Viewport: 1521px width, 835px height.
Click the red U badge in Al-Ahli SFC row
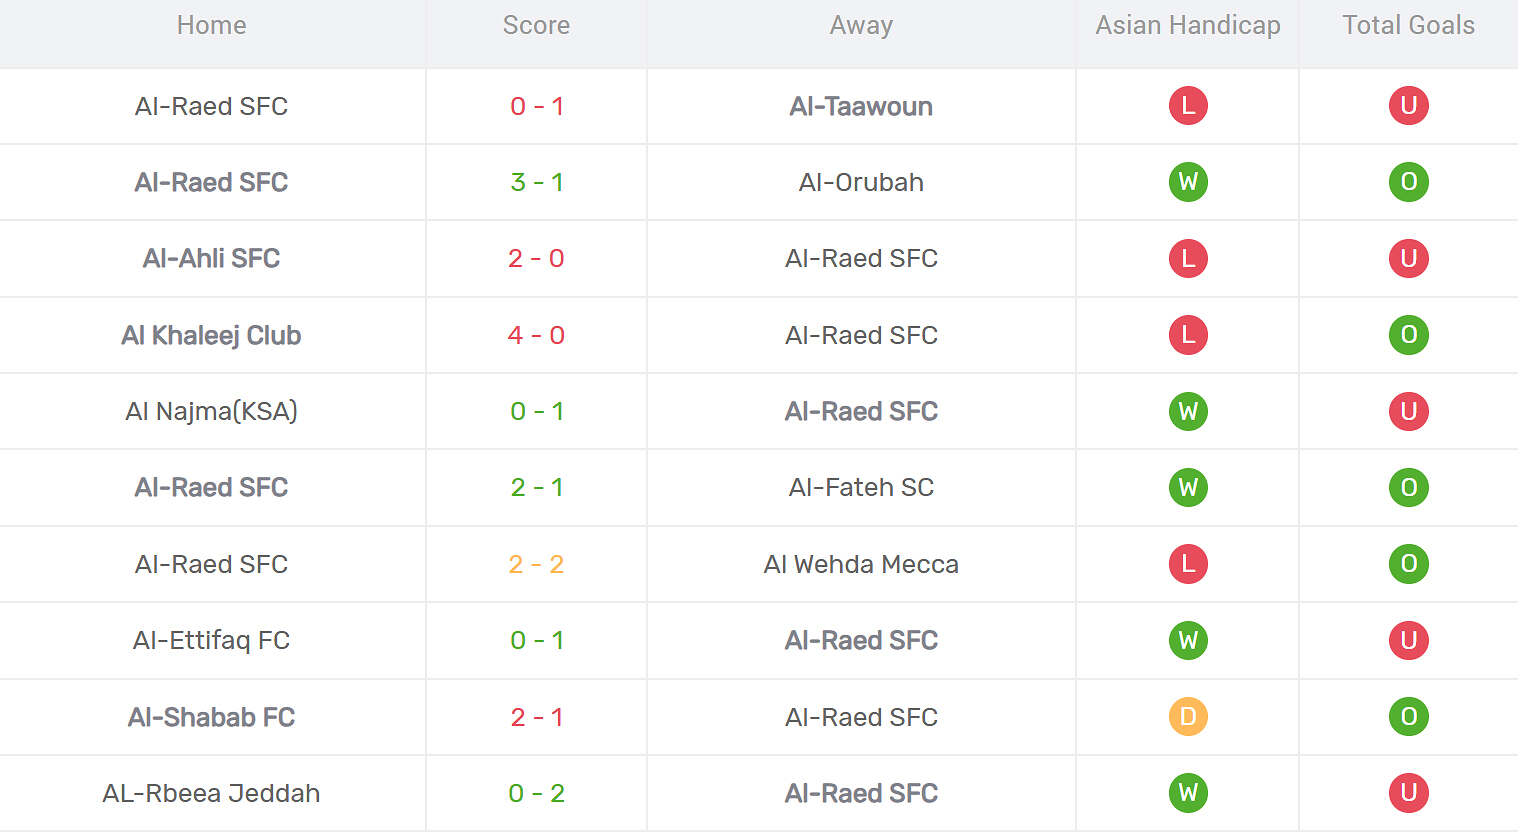tap(1408, 258)
